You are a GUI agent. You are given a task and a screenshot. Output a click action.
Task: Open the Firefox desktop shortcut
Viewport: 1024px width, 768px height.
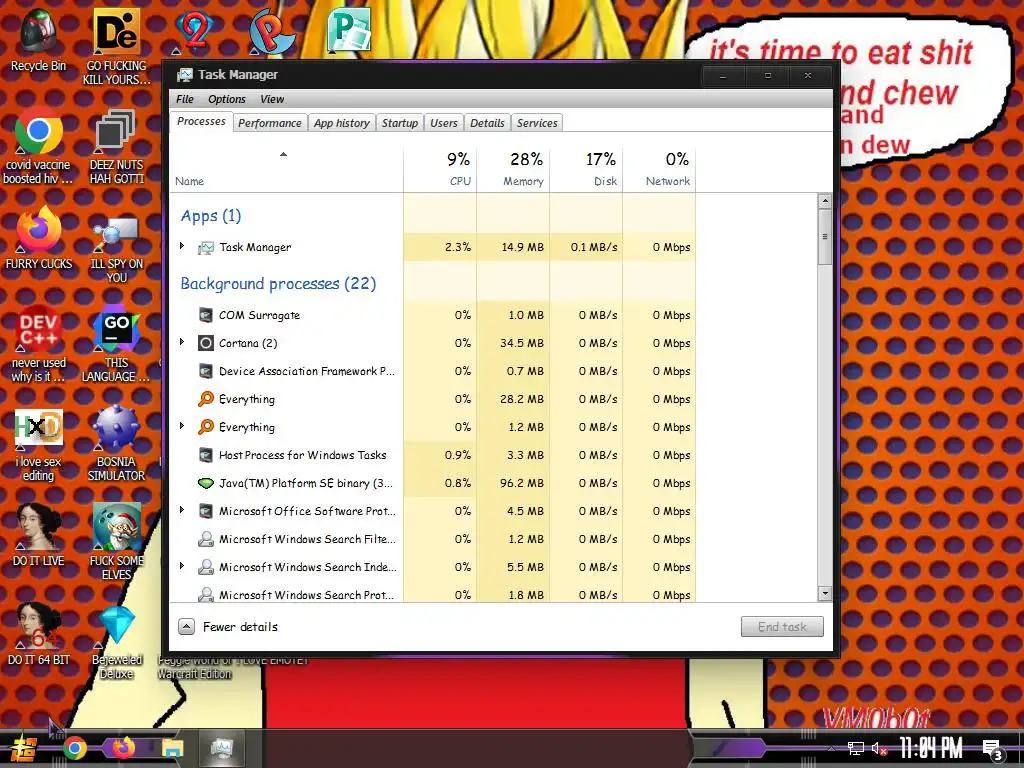[39, 238]
